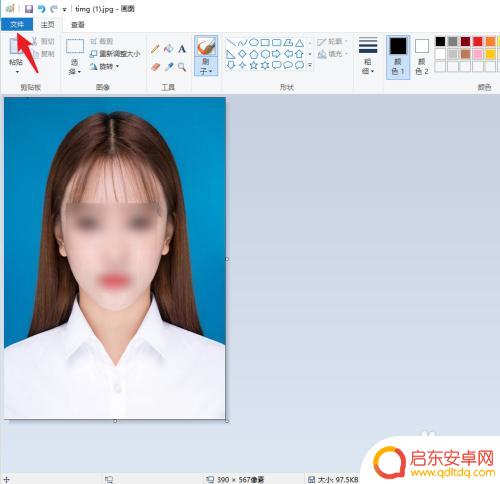Choose the Hexagon shape
Image resolution: width=500 pixels, height=484 pixels.
click(265, 54)
